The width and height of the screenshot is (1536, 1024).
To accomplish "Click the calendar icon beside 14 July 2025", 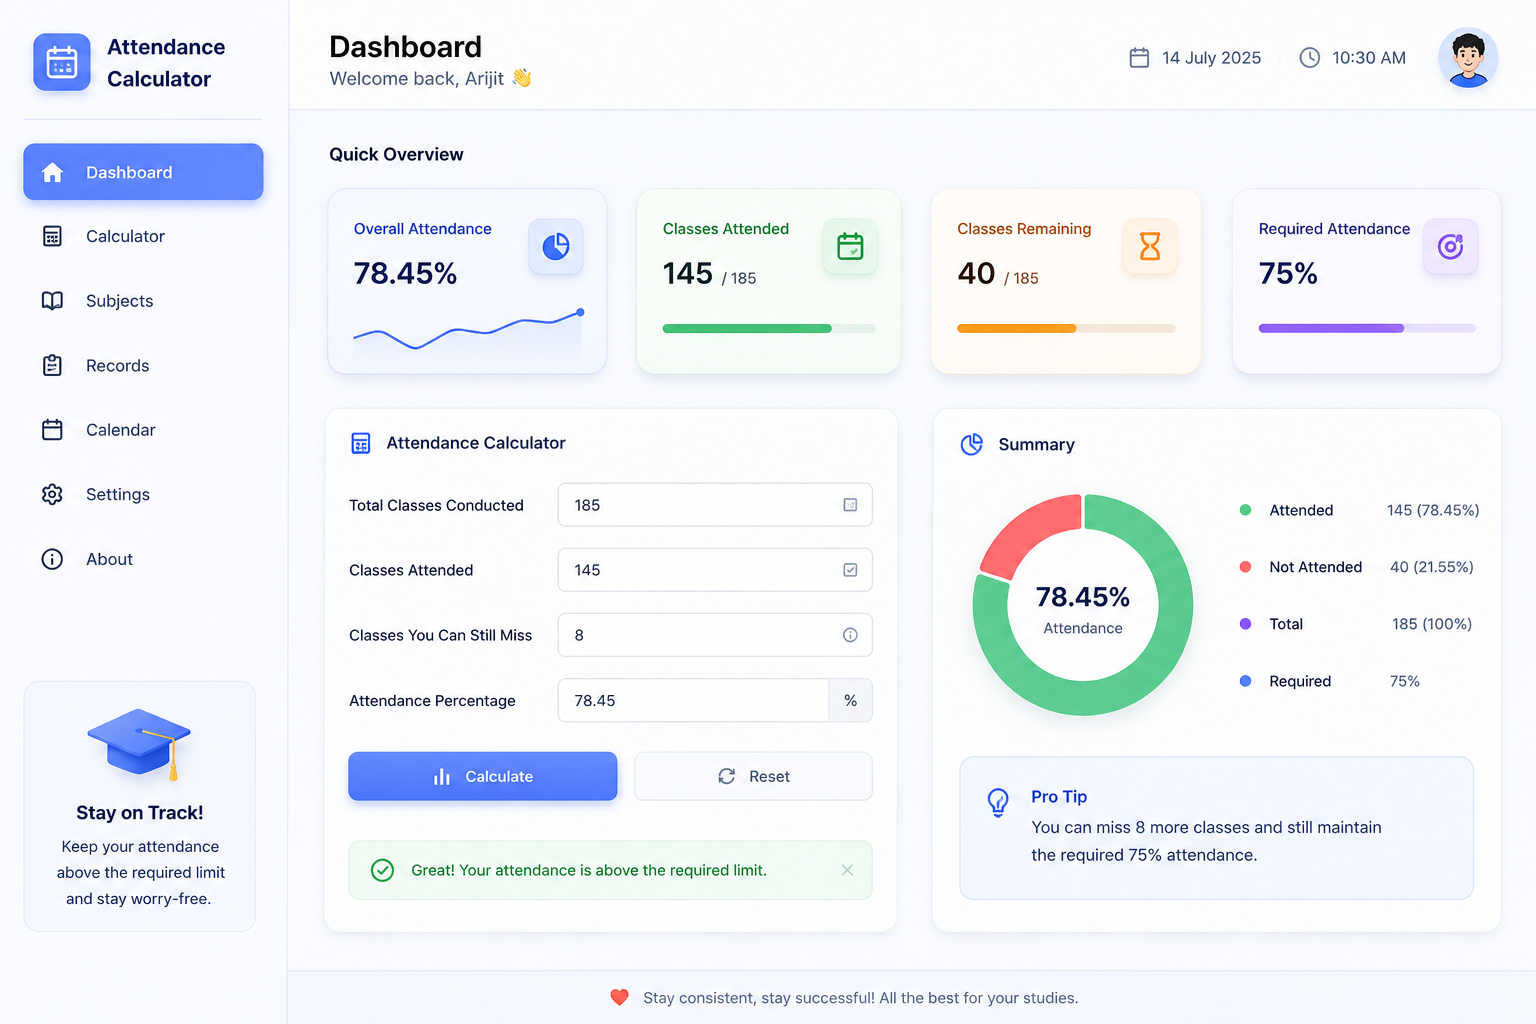I will pyautogui.click(x=1139, y=58).
